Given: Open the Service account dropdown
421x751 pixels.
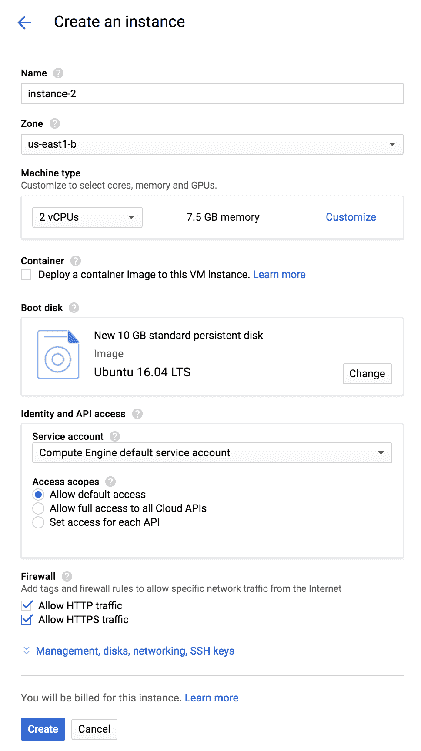Looking at the screenshot, I should [x=212, y=453].
